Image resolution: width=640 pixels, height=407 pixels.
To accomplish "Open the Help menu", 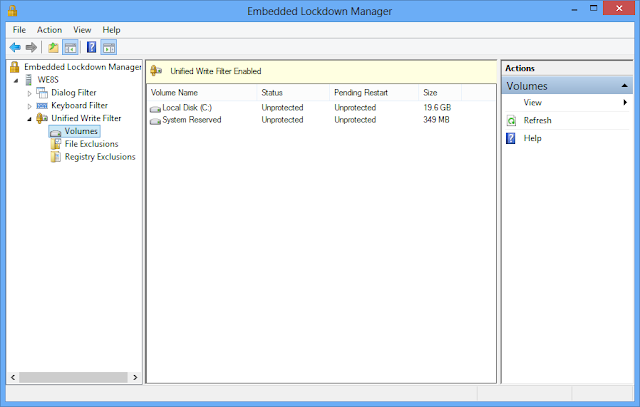I will 111,30.
